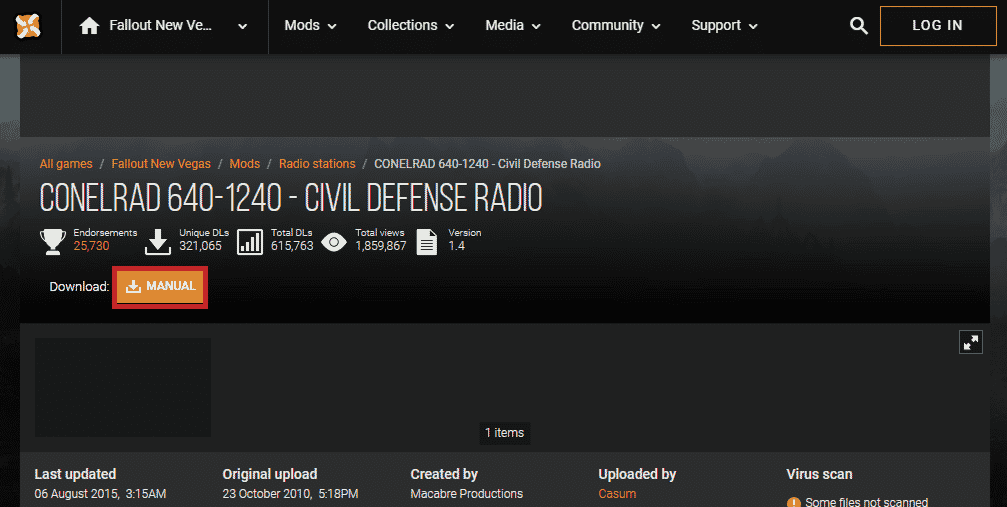Click the CONELRAD 640-1240 mod title
Image resolution: width=1007 pixels, height=507 pixels.
pos(291,198)
